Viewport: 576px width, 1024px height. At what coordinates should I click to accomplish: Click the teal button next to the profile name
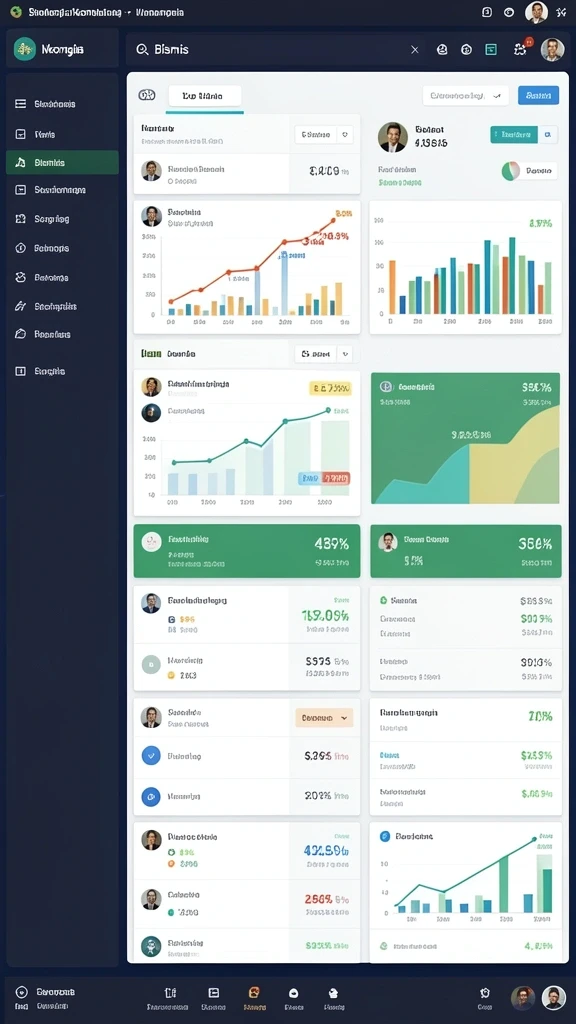(514, 135)
